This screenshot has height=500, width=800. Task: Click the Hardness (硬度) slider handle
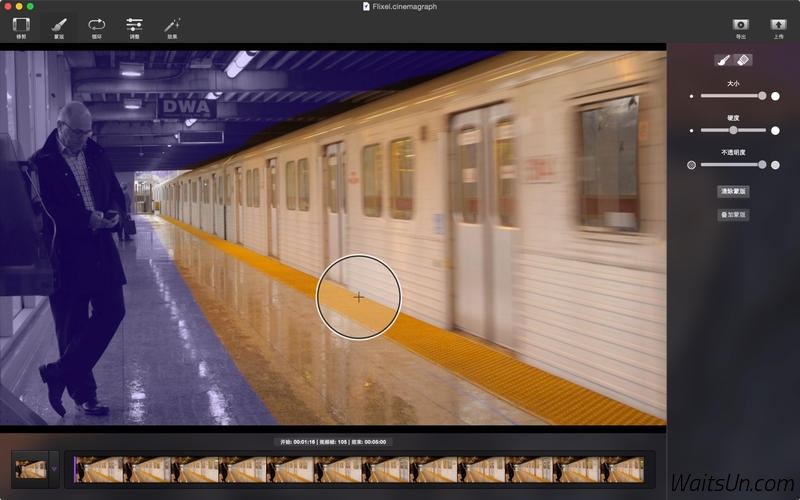[733, 131]
